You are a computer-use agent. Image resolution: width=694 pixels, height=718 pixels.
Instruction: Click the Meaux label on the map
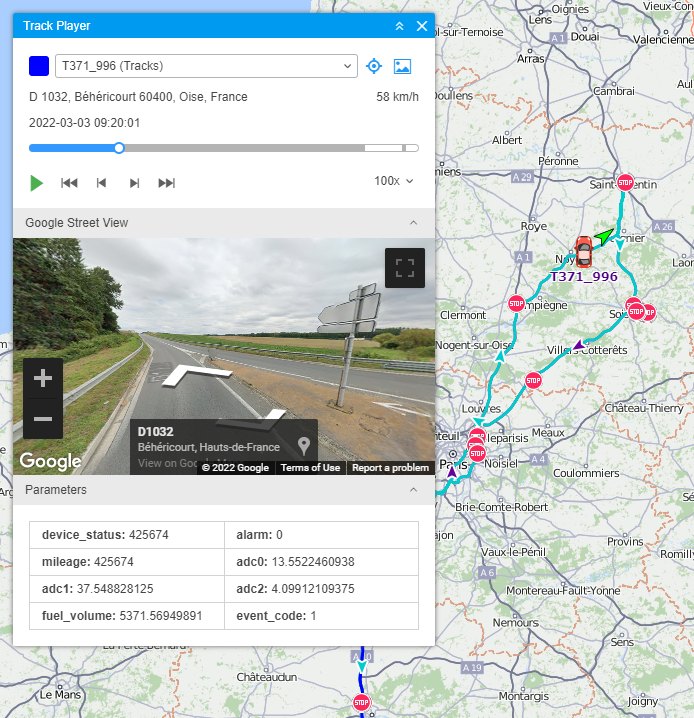(x=548, y=433)
